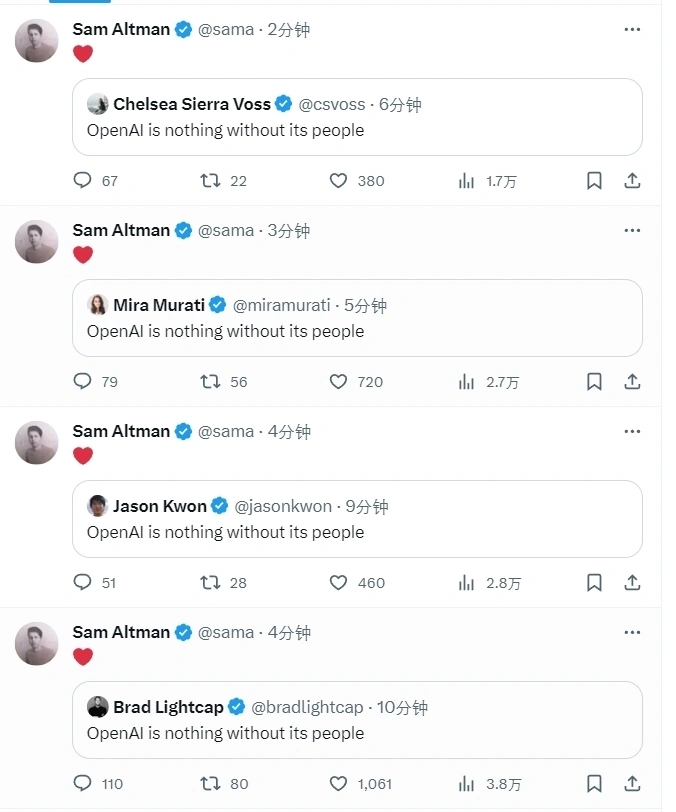
Task: Bookmark the post quoting Chelsea Sierra Voss
Action: tap(594, 181)
